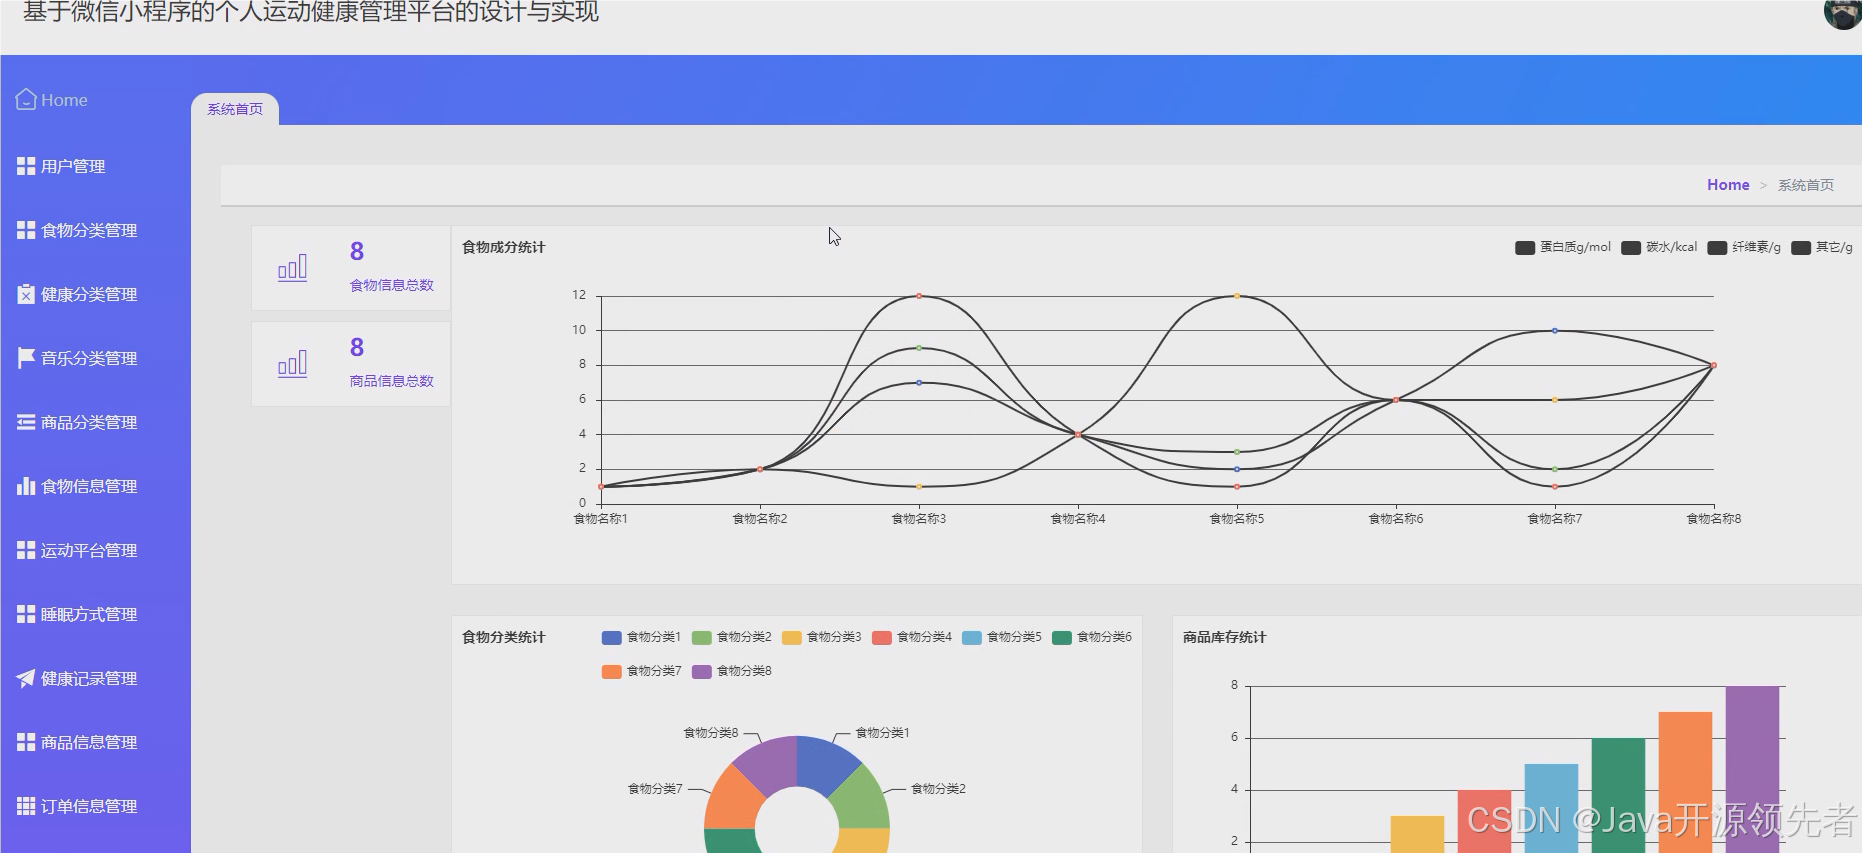
Task: Click the 食物名称7 data point at 10
Action: (x=1555, y=331)
